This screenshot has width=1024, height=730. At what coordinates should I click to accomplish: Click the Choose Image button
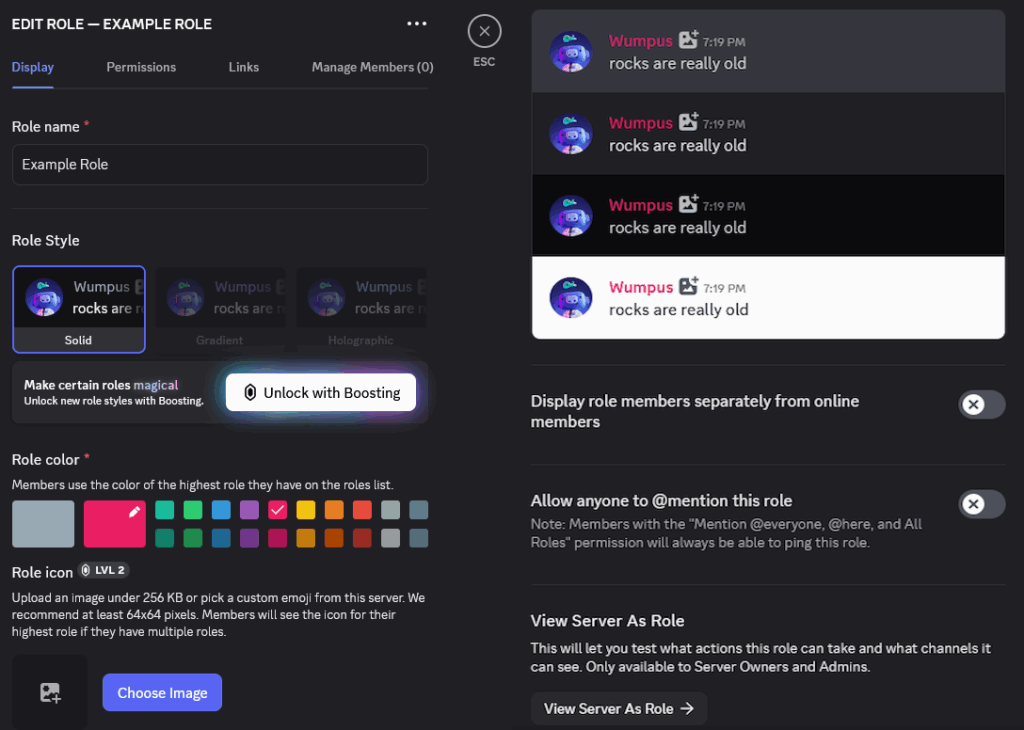tap(162, 692)
